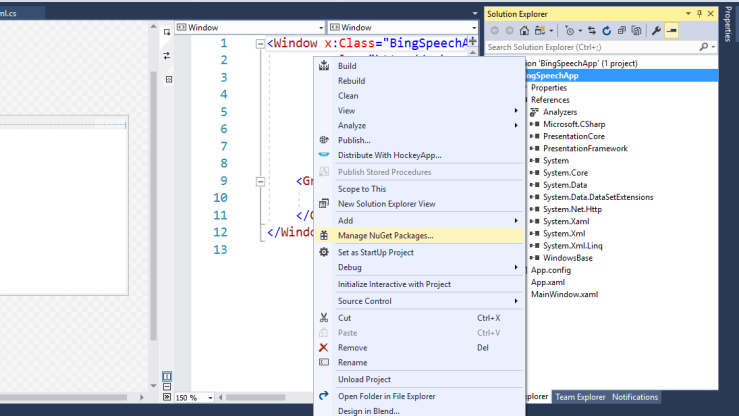Open Properties wrench icon in Solution Explorer
Screen dimensions: 739x416
[656, 31]
